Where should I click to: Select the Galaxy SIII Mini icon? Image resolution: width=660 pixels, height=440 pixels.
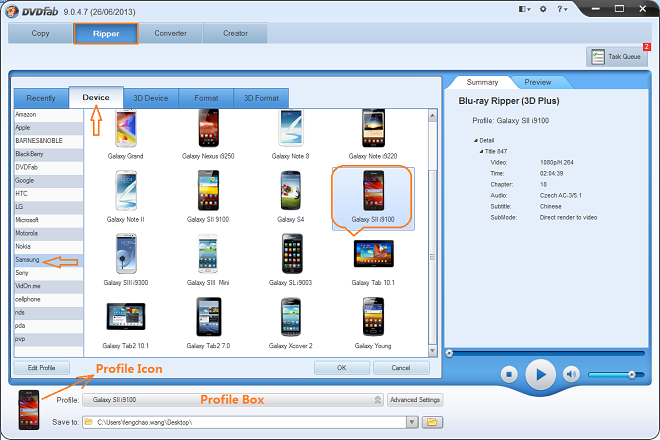click(208, 254)
